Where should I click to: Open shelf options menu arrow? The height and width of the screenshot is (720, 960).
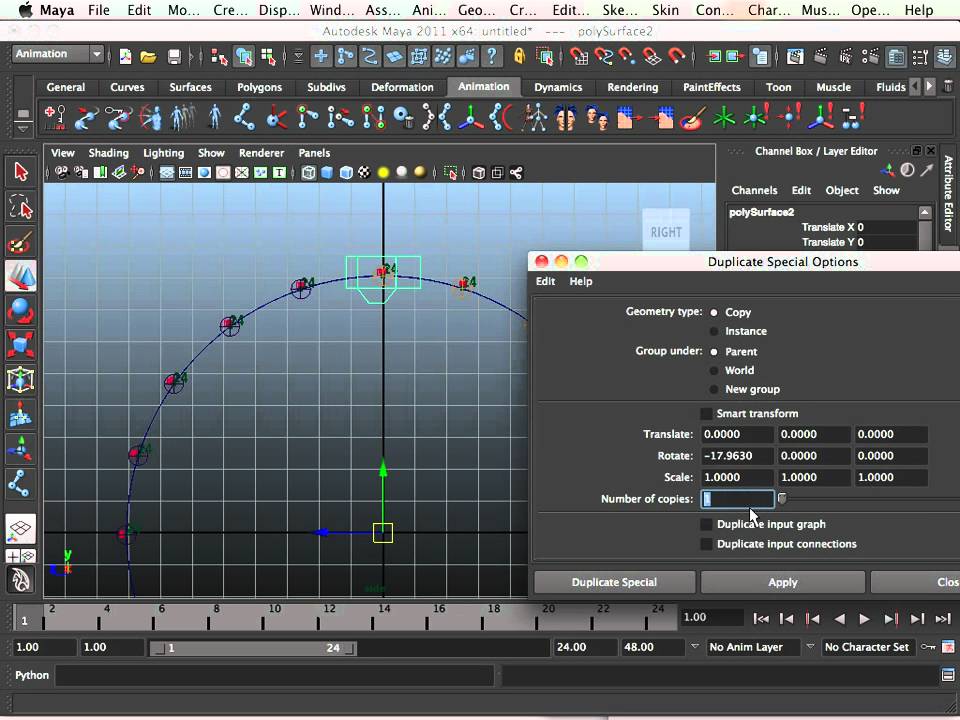(x=23, y=129)
